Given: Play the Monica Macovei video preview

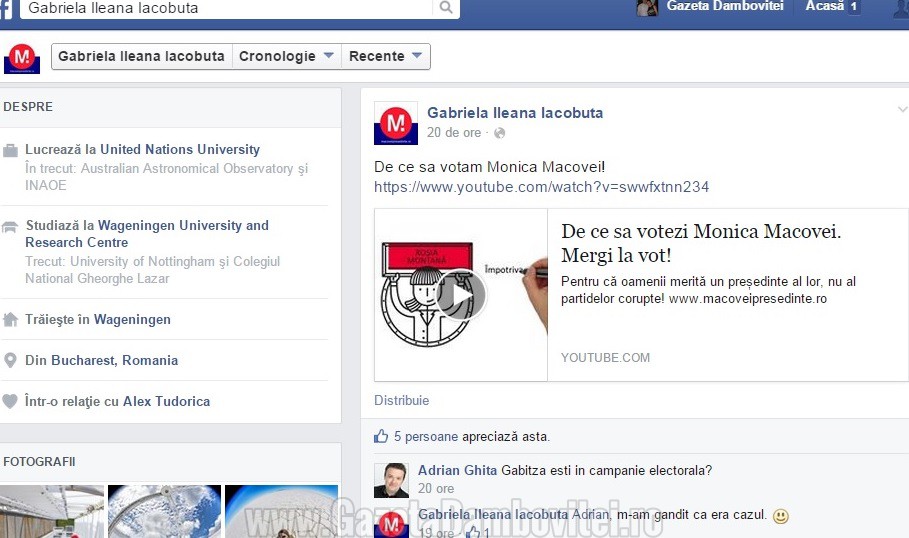Looking at the screenshot, I should point(460,295).
